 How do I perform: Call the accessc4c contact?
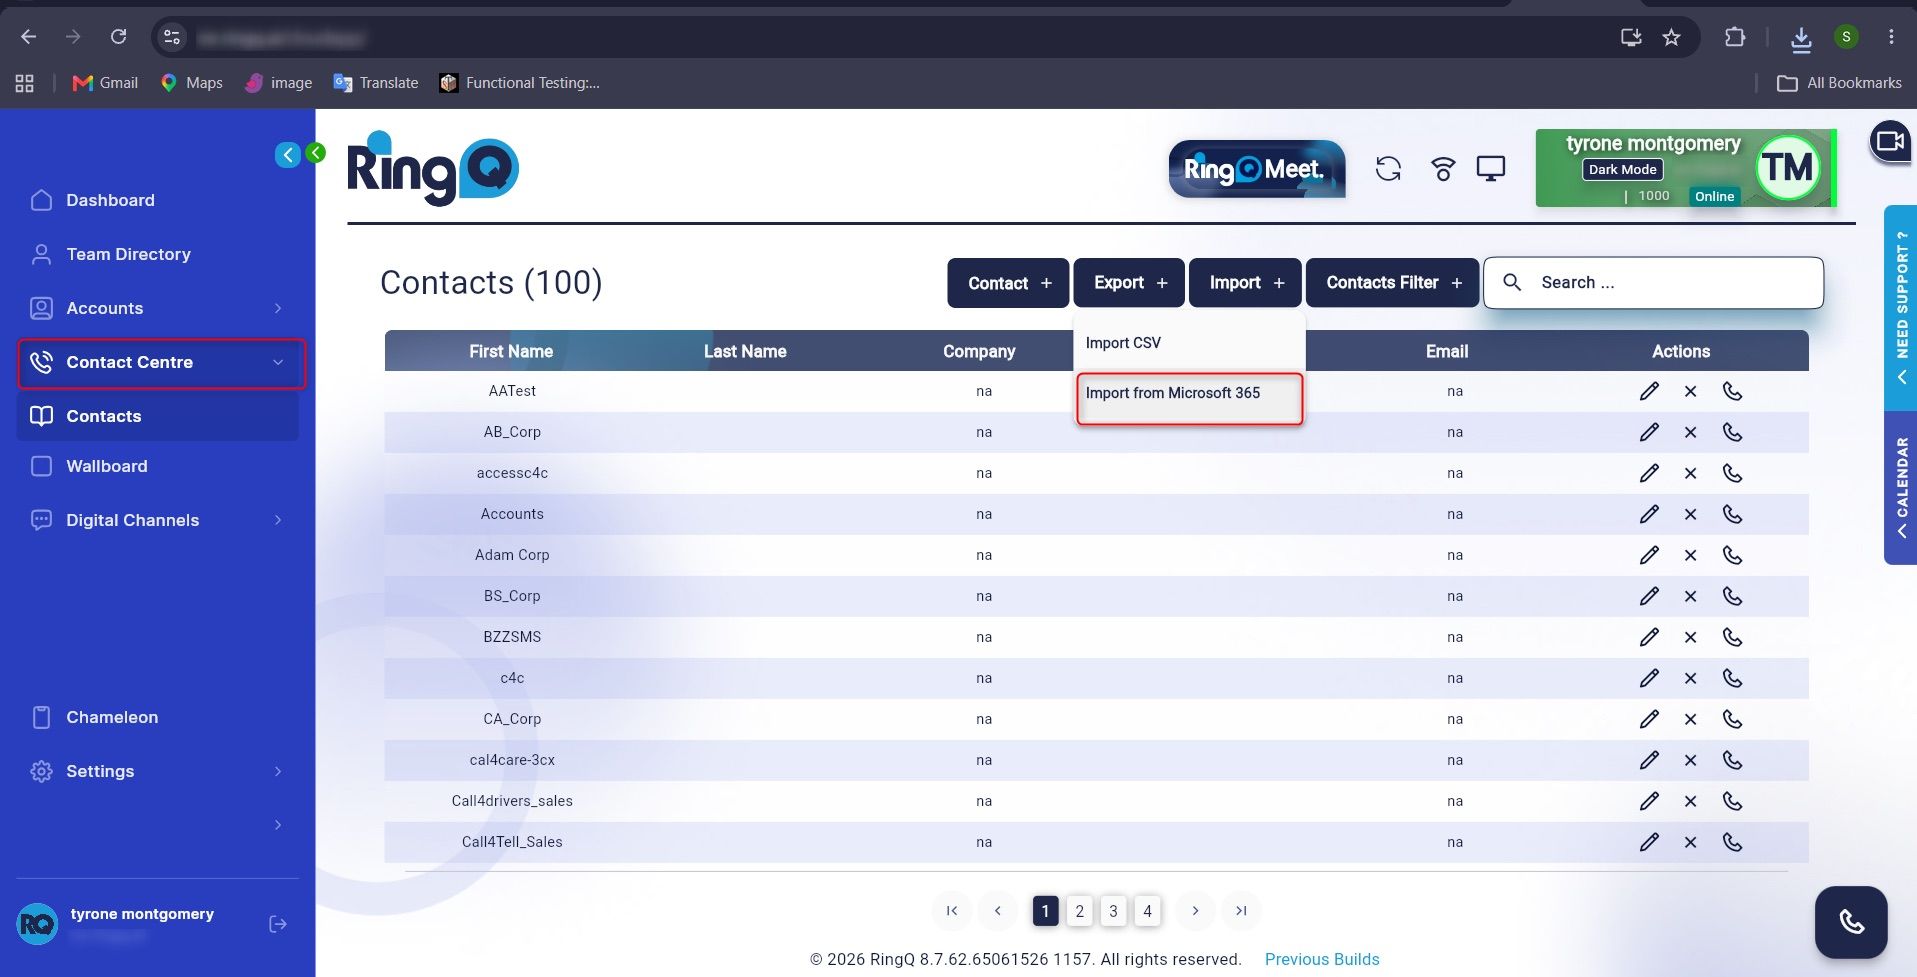click(x=1732, y=473)
